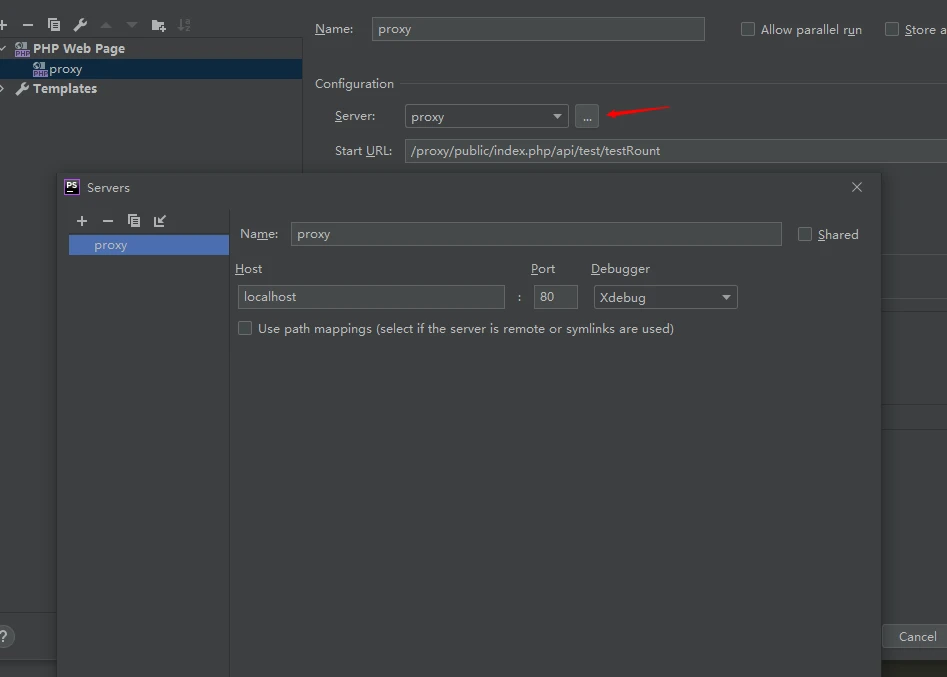Click the Host field containing localhost
Screen dimensions: 947x677
(371, 297)
